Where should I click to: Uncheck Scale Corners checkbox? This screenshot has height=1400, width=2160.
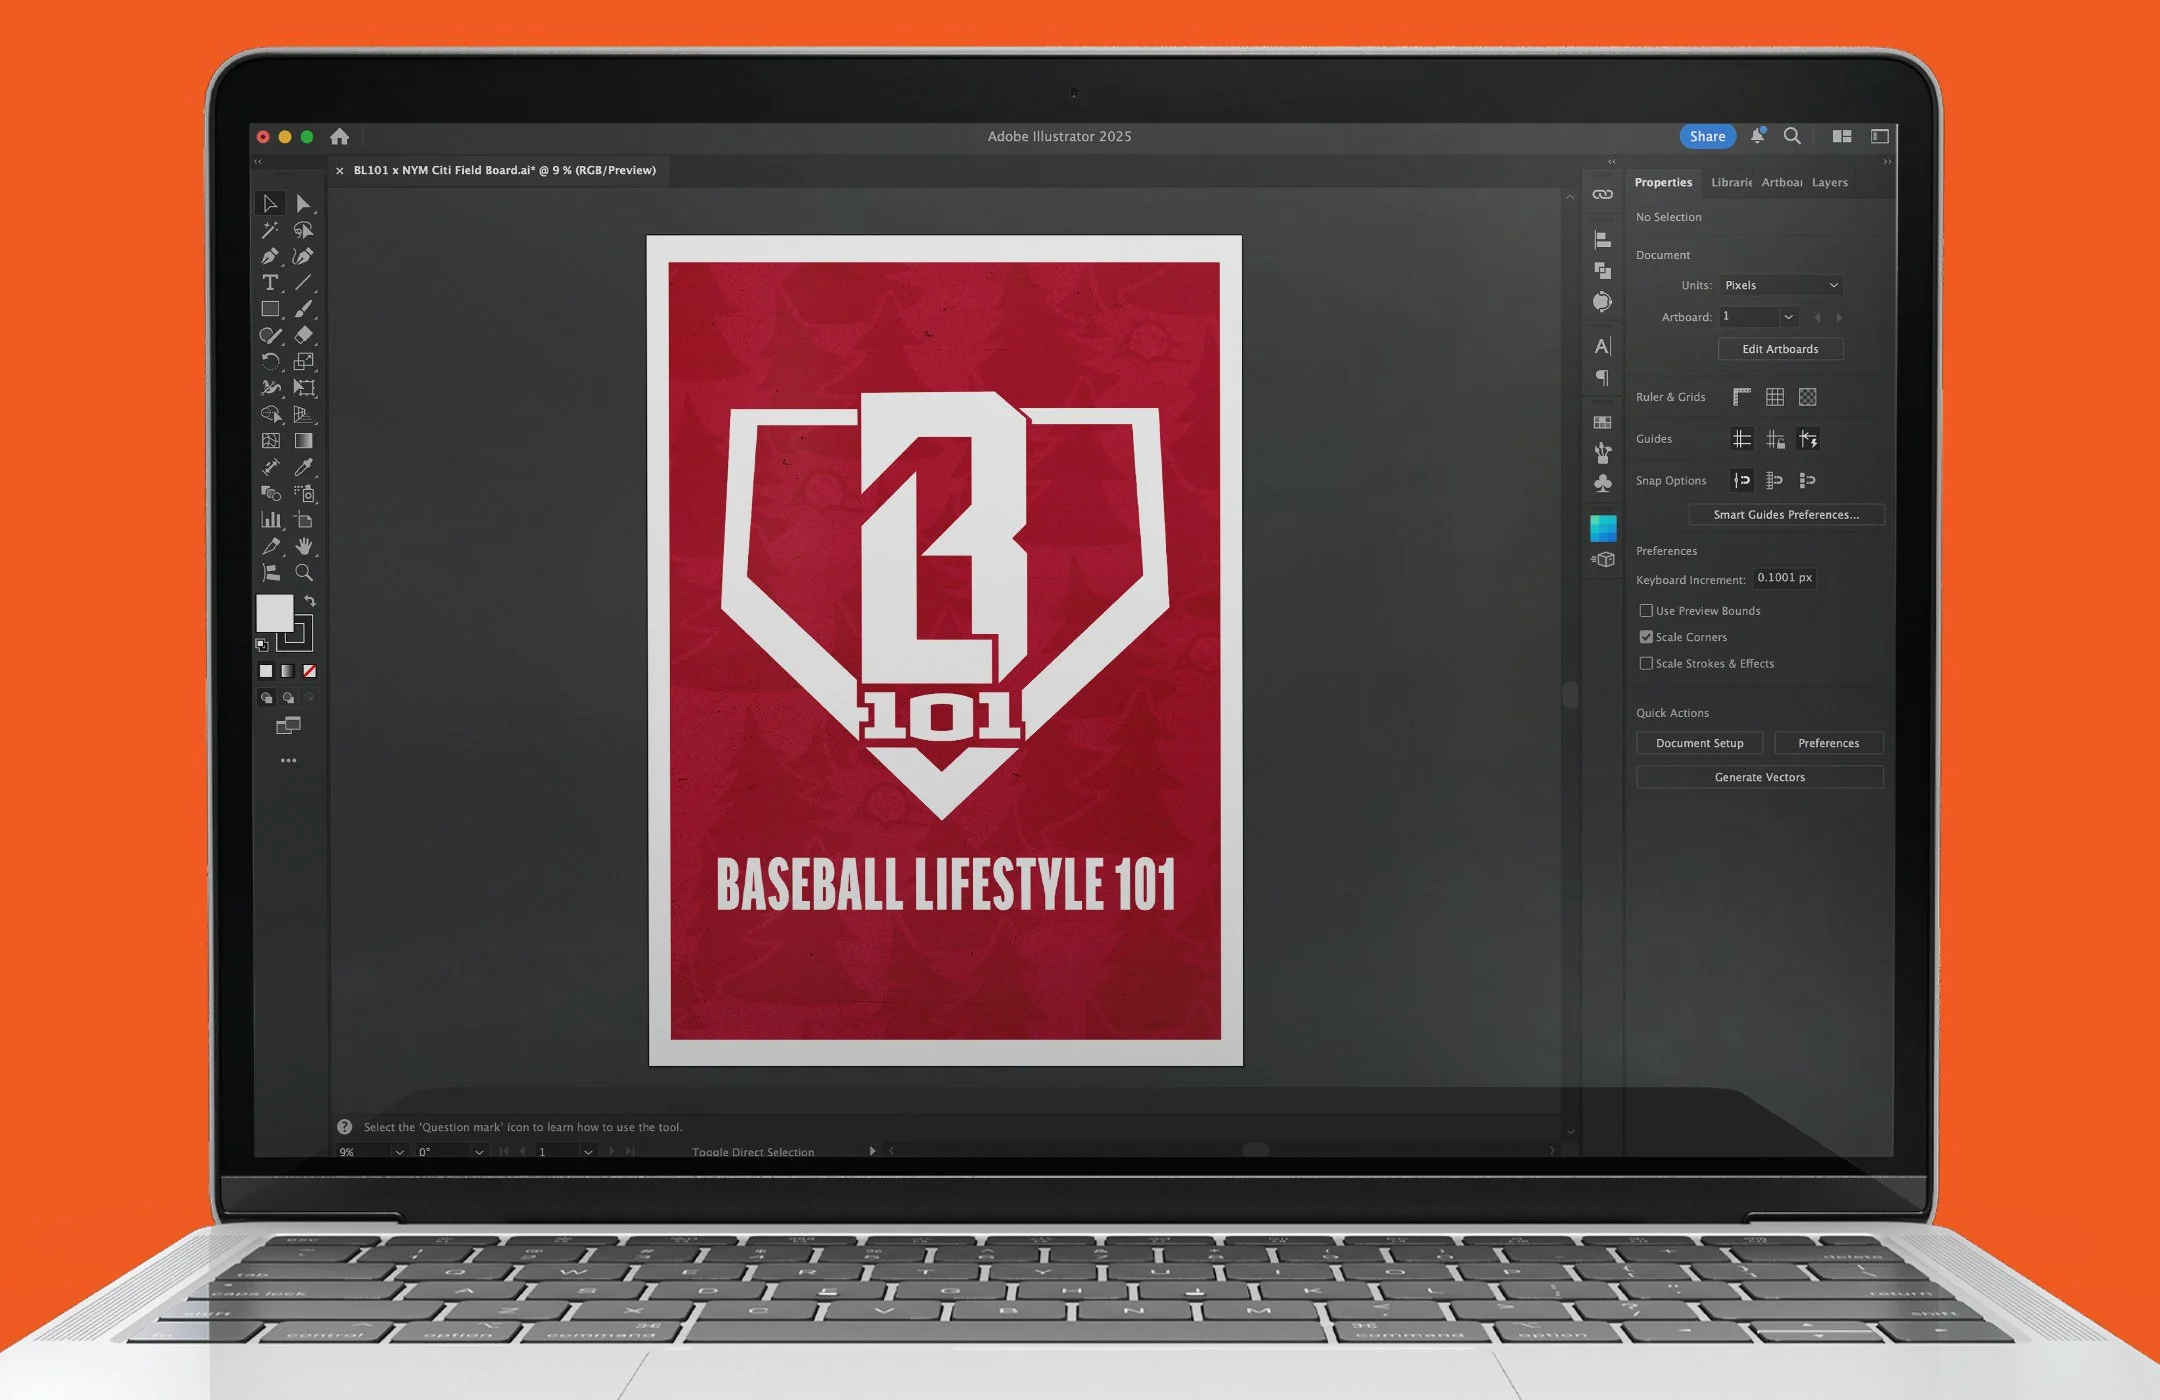[x=1646, y=637]
